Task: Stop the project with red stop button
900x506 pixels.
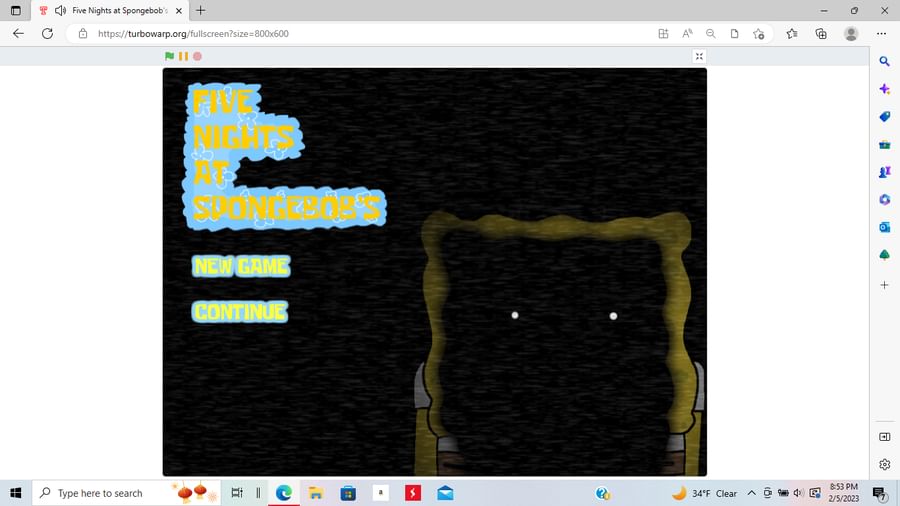Action: [197, 56]
